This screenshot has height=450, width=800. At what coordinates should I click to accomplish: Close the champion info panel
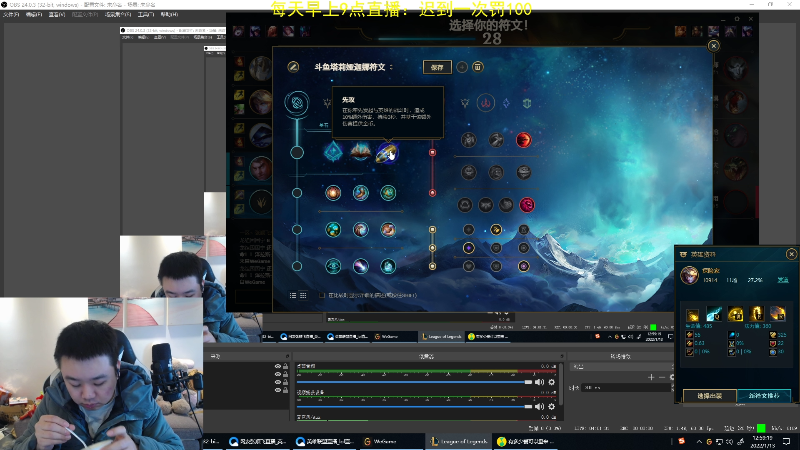coord(791,254)
